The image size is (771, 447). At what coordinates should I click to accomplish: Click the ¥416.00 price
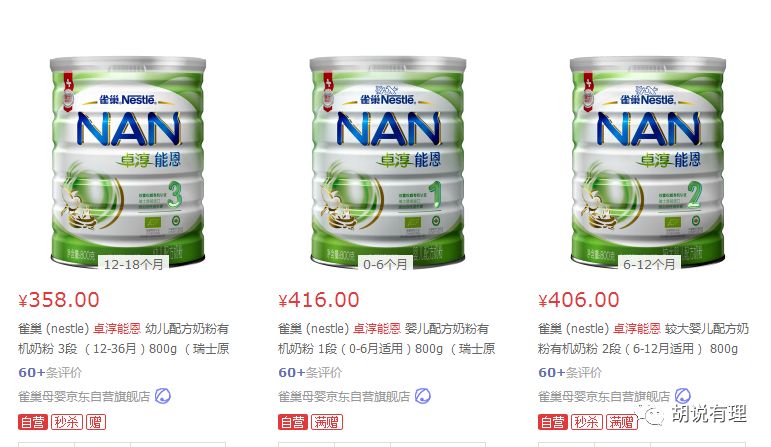319,299
